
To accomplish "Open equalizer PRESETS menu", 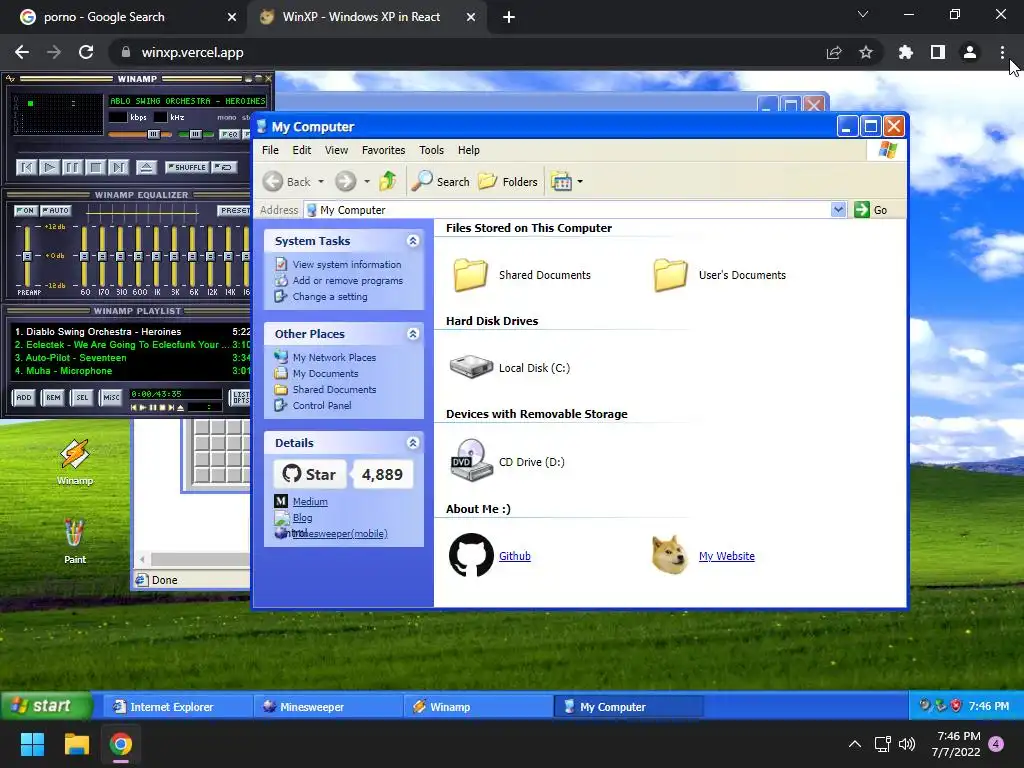I will click(x=234, y=210).
